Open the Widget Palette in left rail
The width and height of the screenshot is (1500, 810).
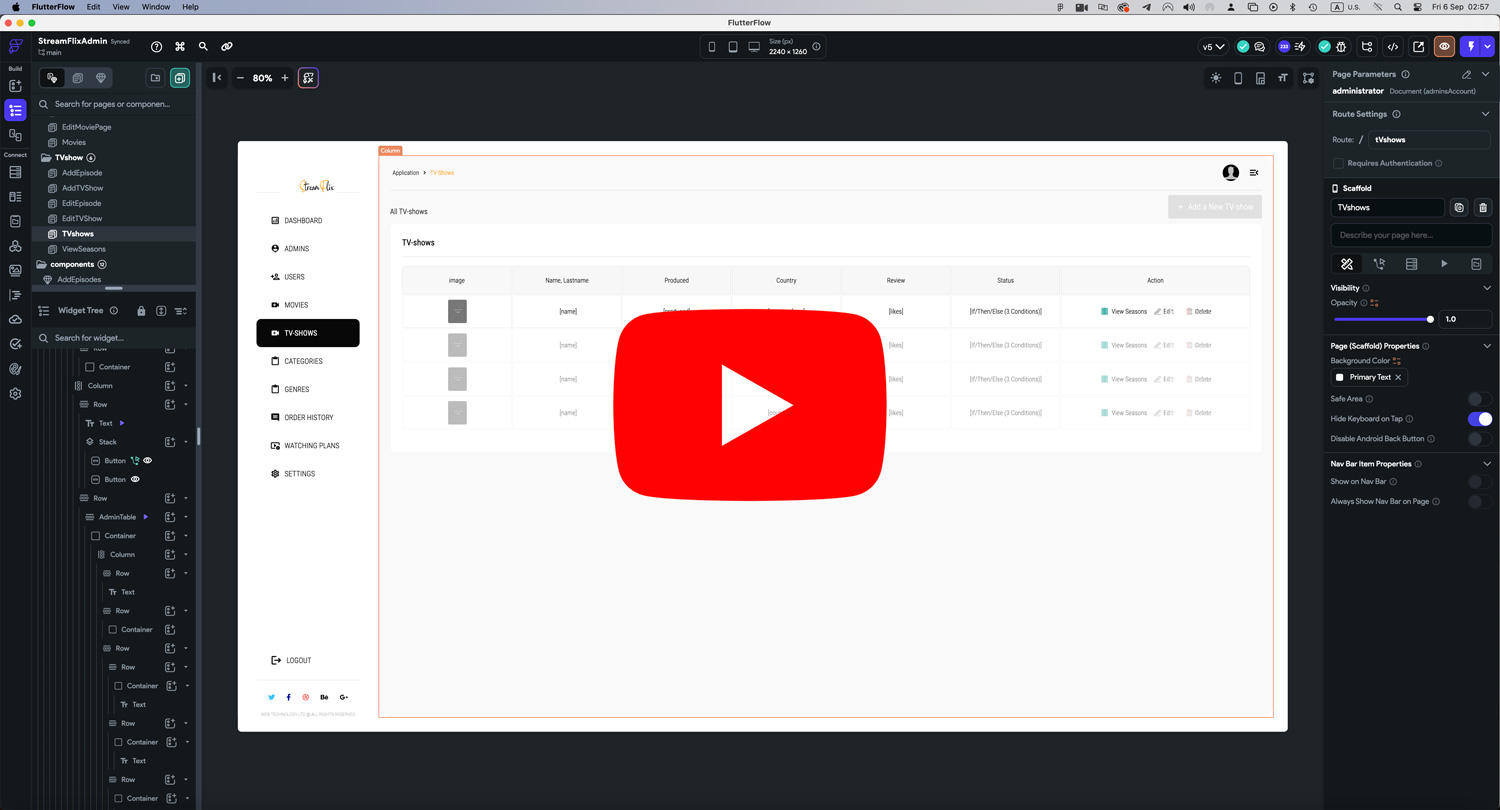(15, 86)
